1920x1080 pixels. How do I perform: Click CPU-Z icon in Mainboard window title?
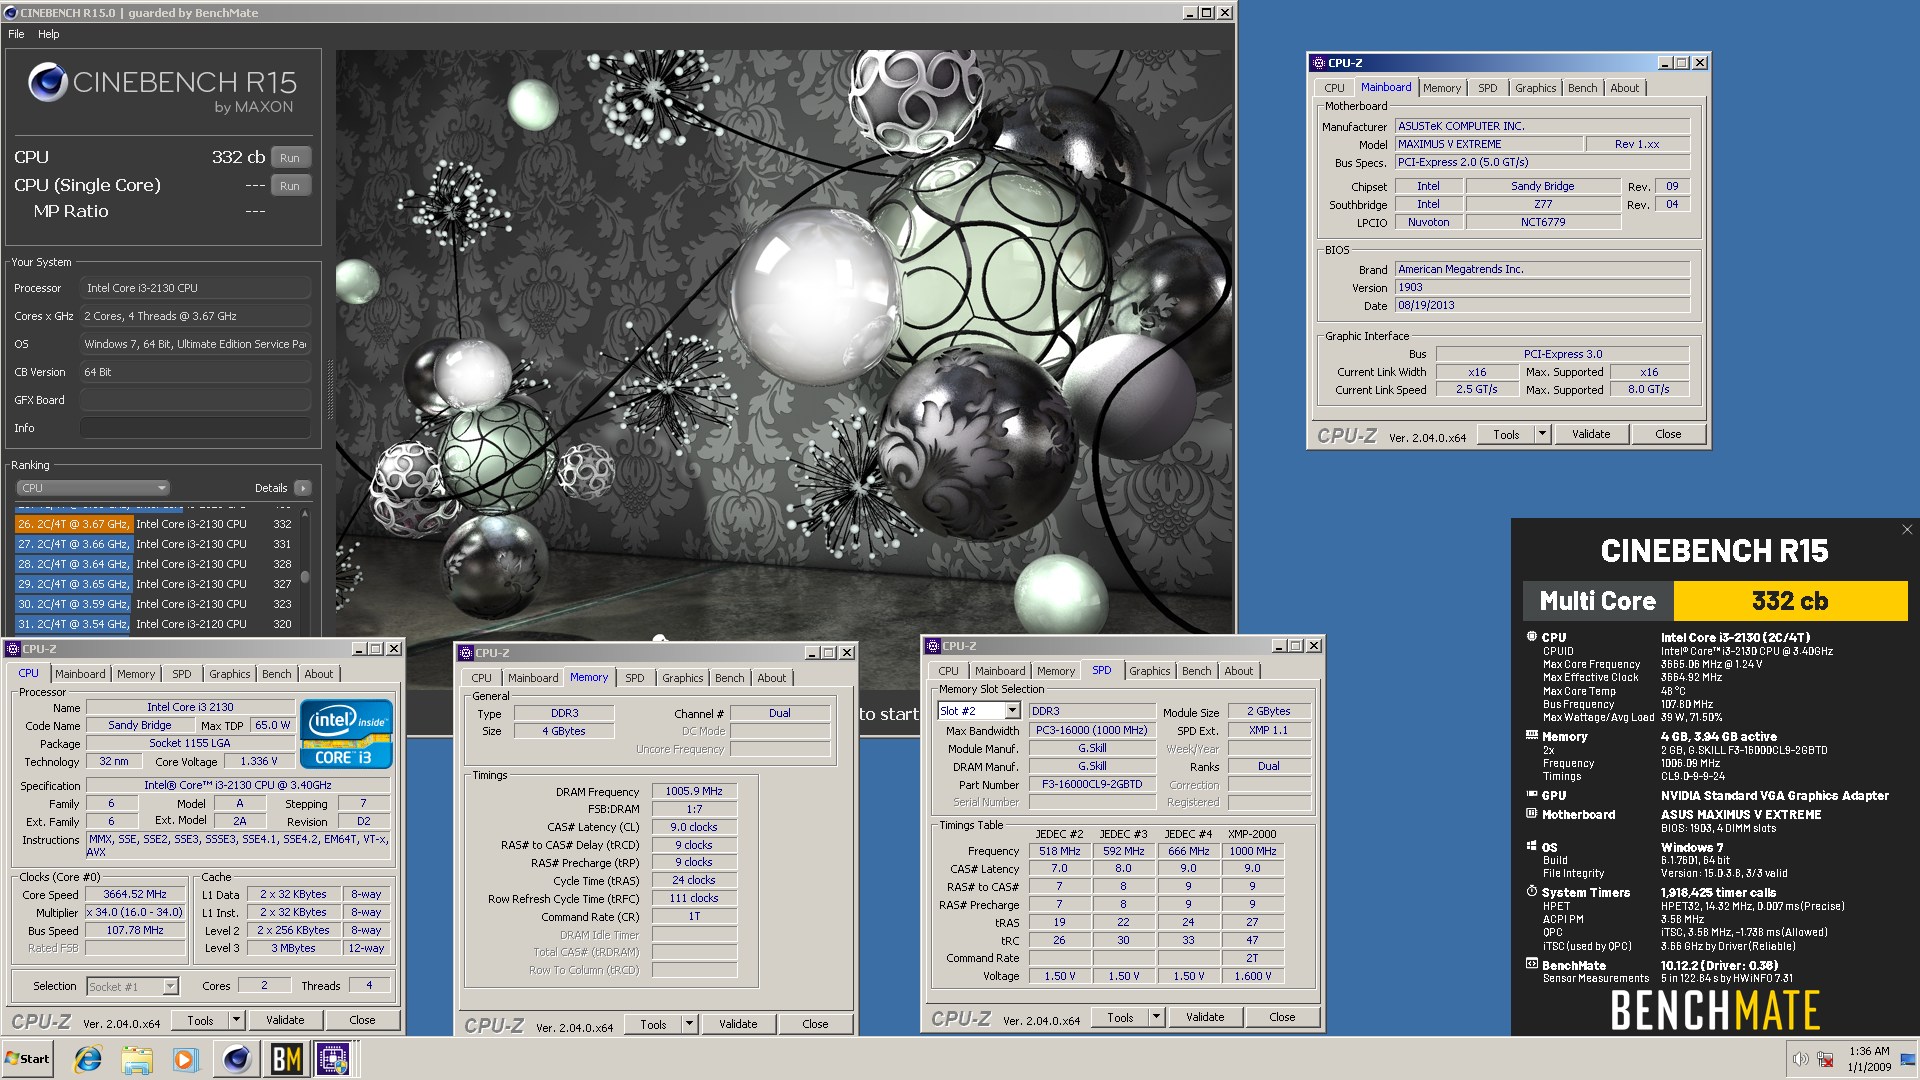(x=1318, y=63)
